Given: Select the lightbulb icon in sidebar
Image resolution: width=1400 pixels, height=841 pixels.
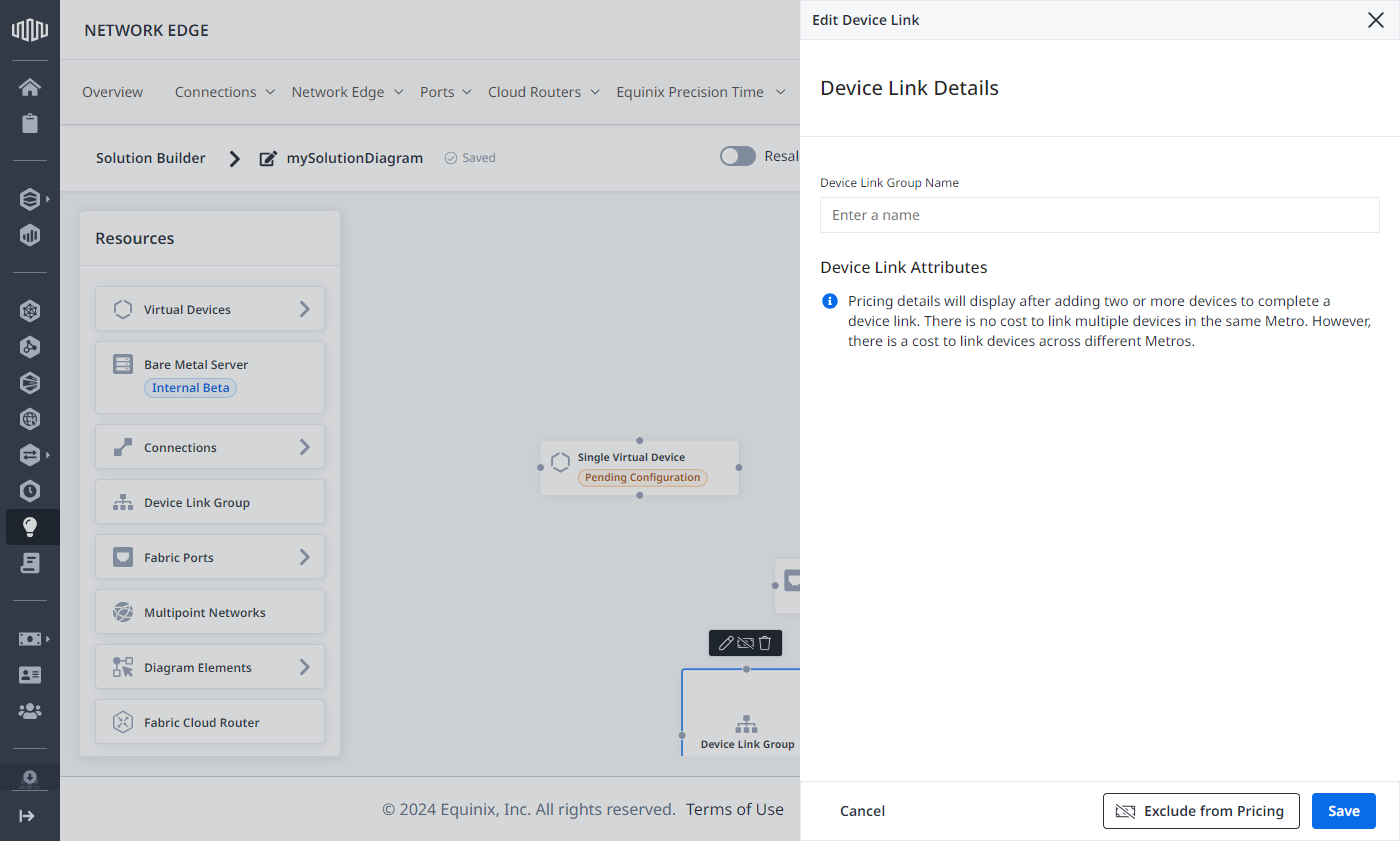Looking at the screenshot, I should [30, 527].
